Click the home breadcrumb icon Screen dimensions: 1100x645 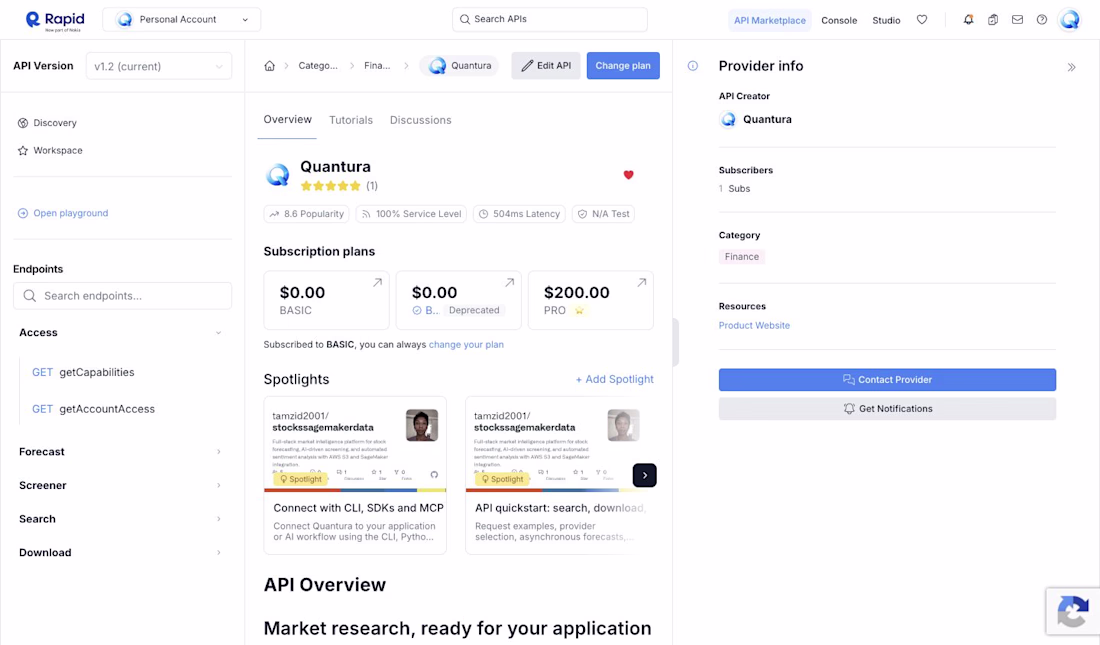[x=269, y=66]
